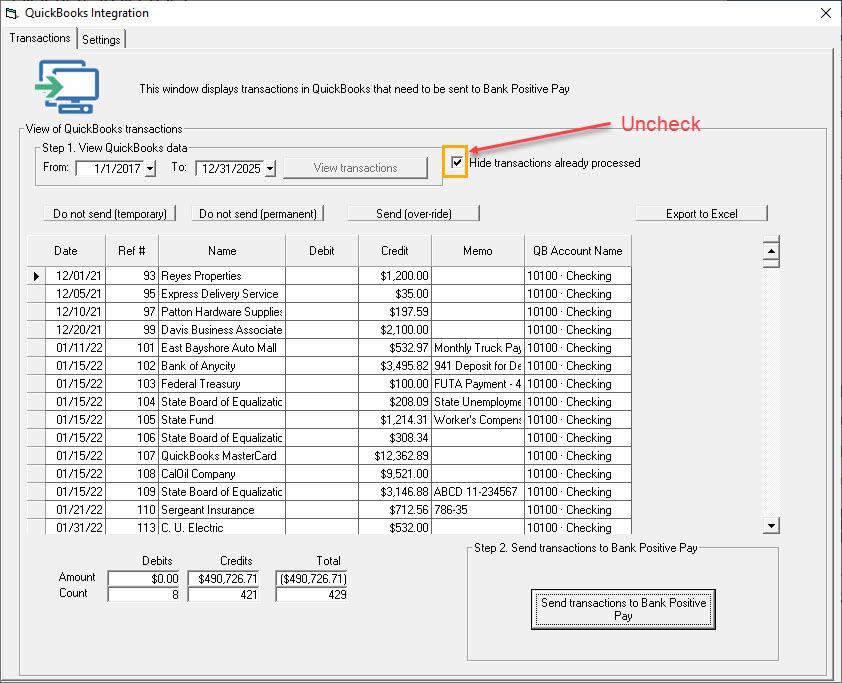Image resolution: width=842 pixels, height=683 pixels.
Task: Click the QuickBooks Integration title bar icon
Action: coord(11,13)
